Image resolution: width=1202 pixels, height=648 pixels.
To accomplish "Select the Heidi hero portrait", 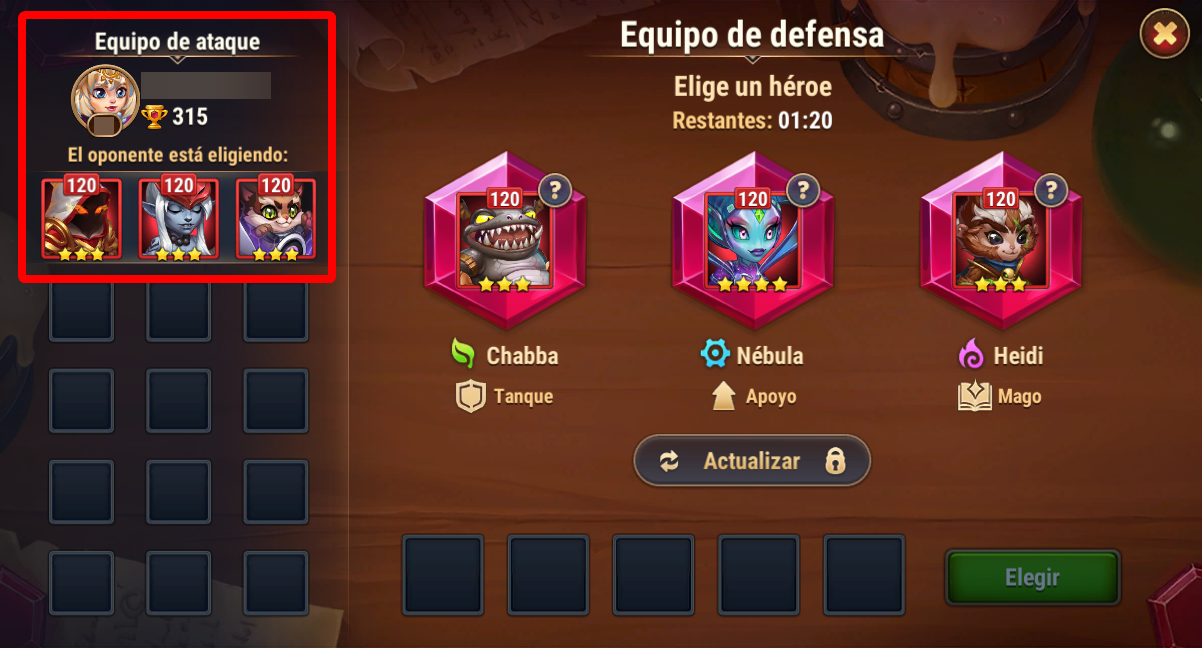I will (1000, 241).
